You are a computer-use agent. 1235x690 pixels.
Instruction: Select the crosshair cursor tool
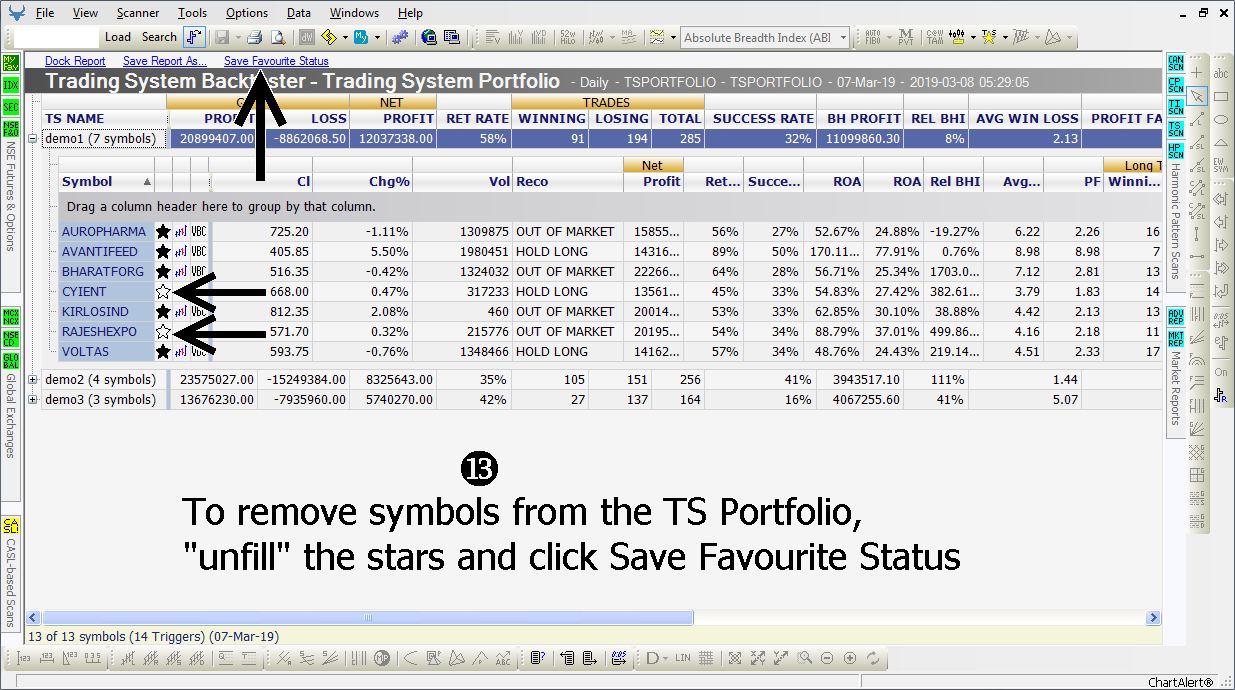point(1197,73)
